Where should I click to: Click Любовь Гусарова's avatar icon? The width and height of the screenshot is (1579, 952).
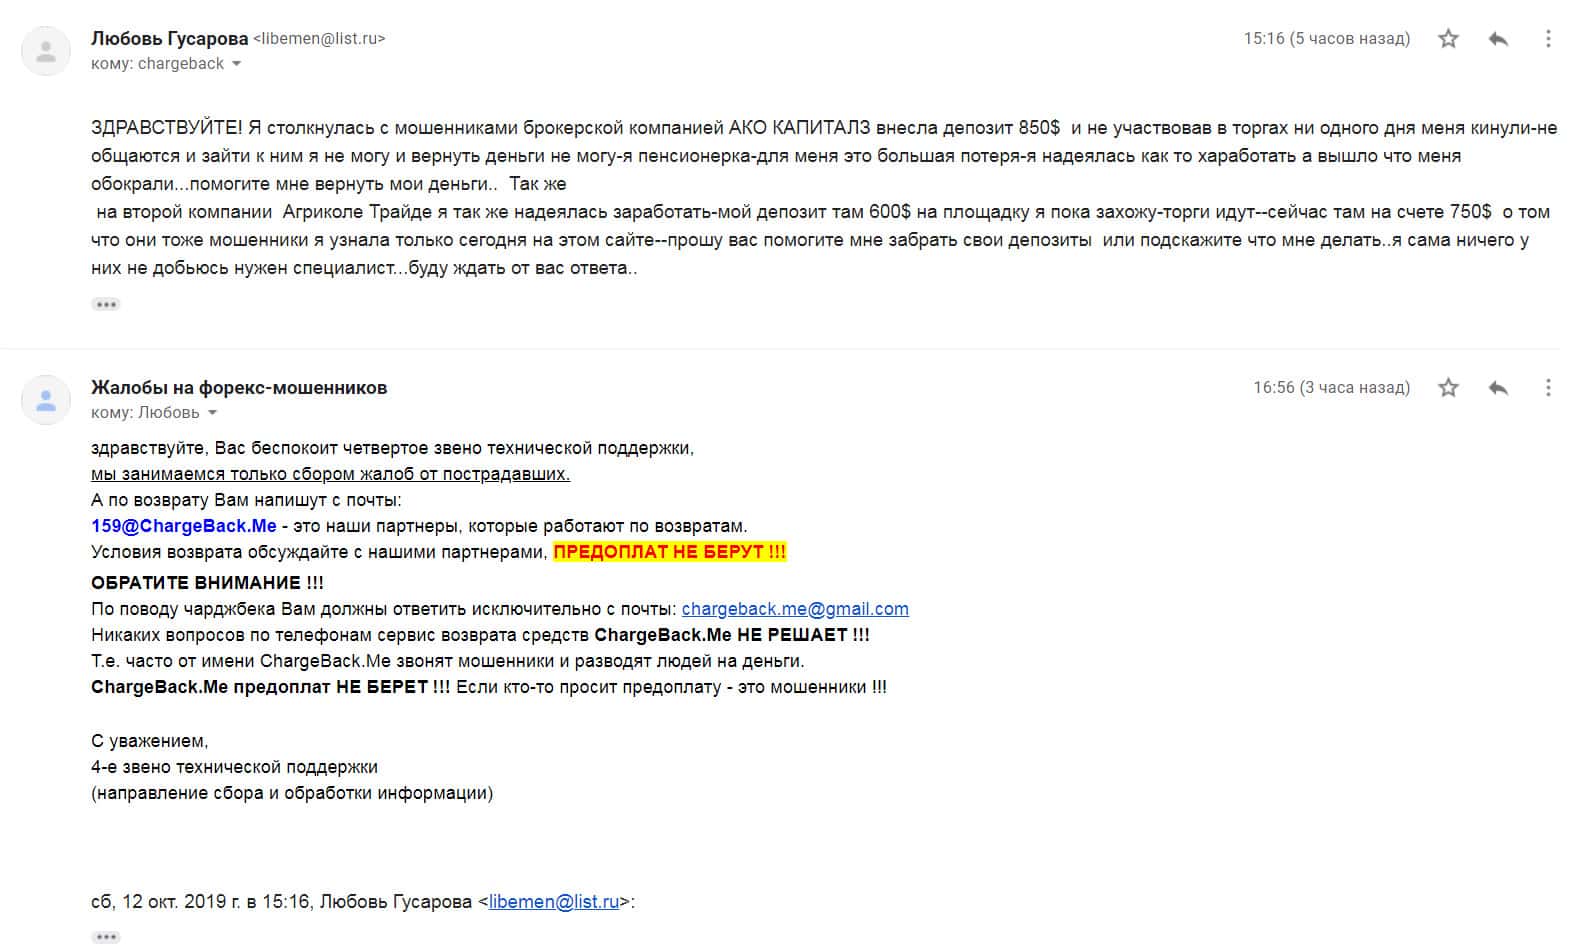(46, 51)
